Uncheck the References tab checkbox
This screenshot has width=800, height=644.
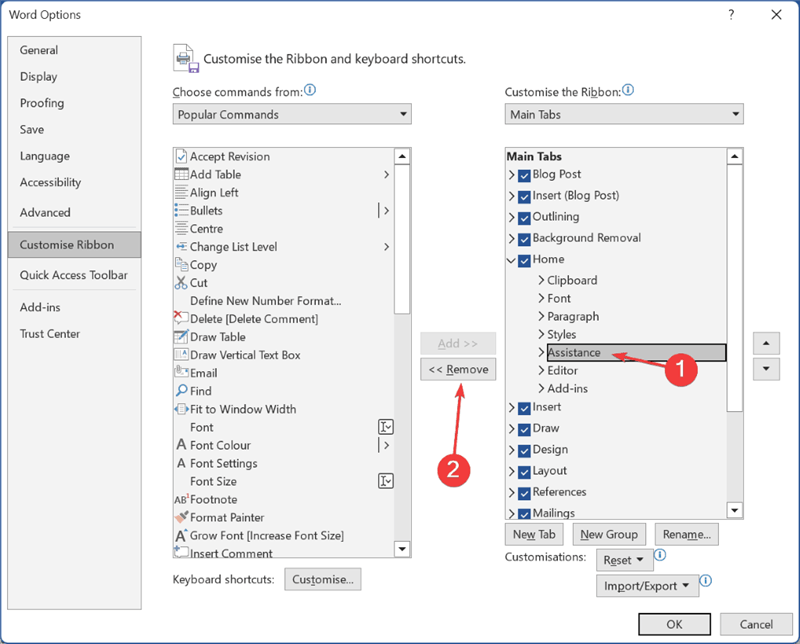click(524, 493)
